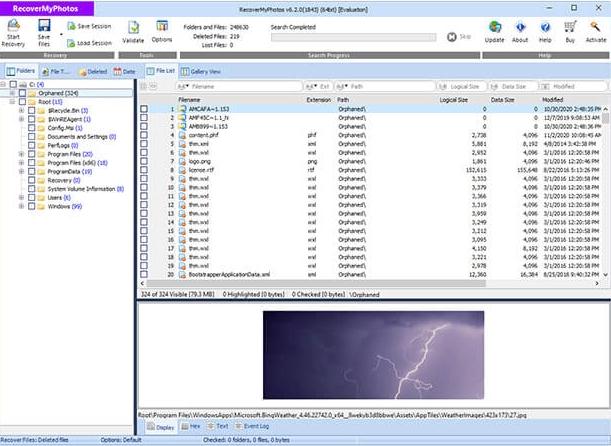The height and width of the screenshot is (446, 611).
Task: Open the Save Files dropdown arrow
Action: pos(61,33)
